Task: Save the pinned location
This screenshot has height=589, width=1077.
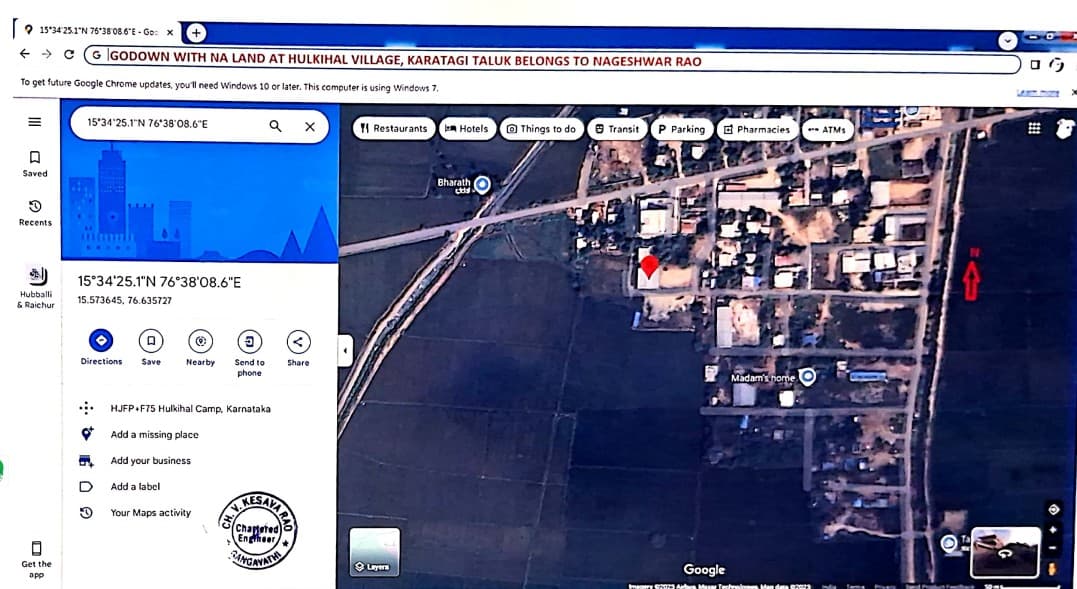Action: click(x=151, y=347)
